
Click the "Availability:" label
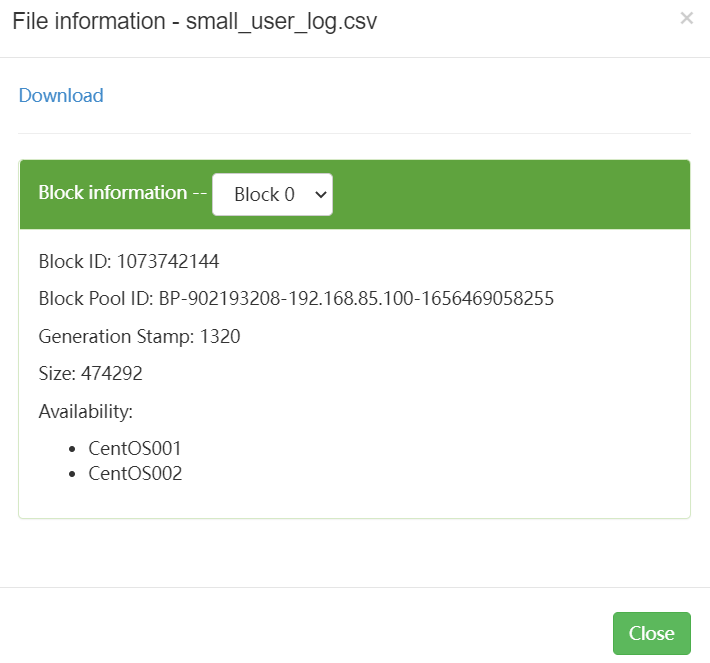85,411
